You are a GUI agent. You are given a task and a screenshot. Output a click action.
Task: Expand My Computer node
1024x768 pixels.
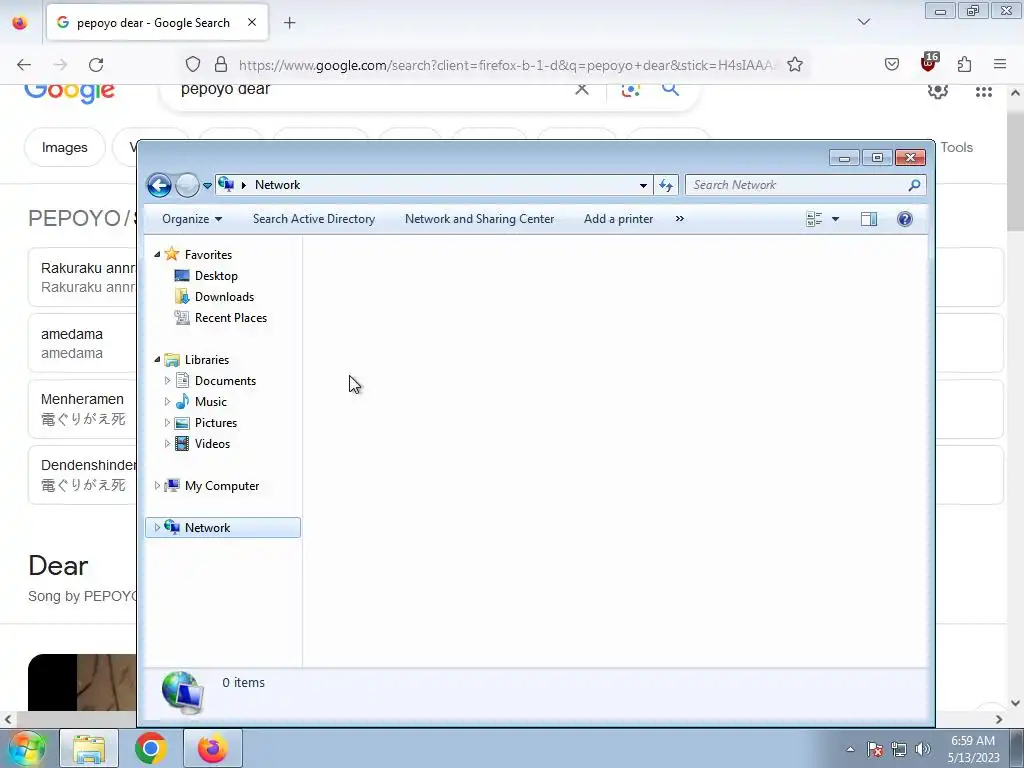click(157, 486)
